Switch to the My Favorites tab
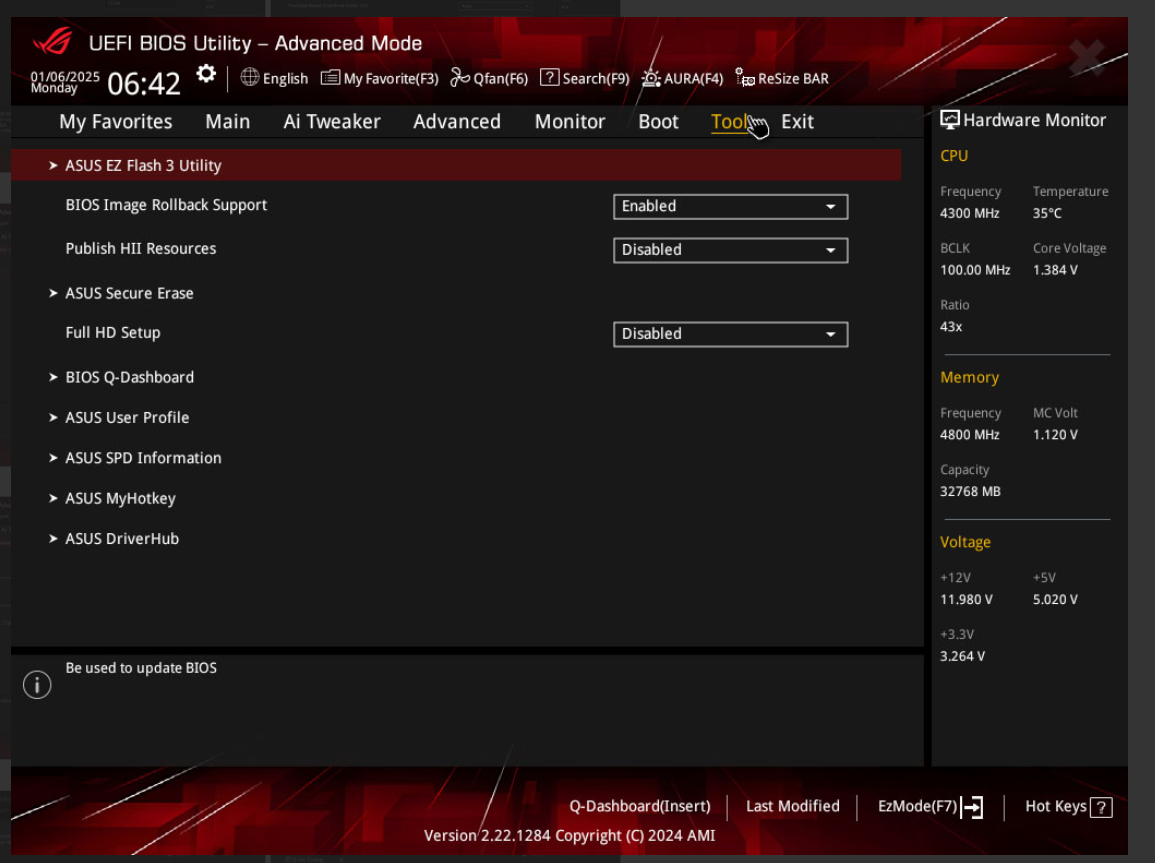The width and height of the screenshot is (1155, 863). (116, 121)
